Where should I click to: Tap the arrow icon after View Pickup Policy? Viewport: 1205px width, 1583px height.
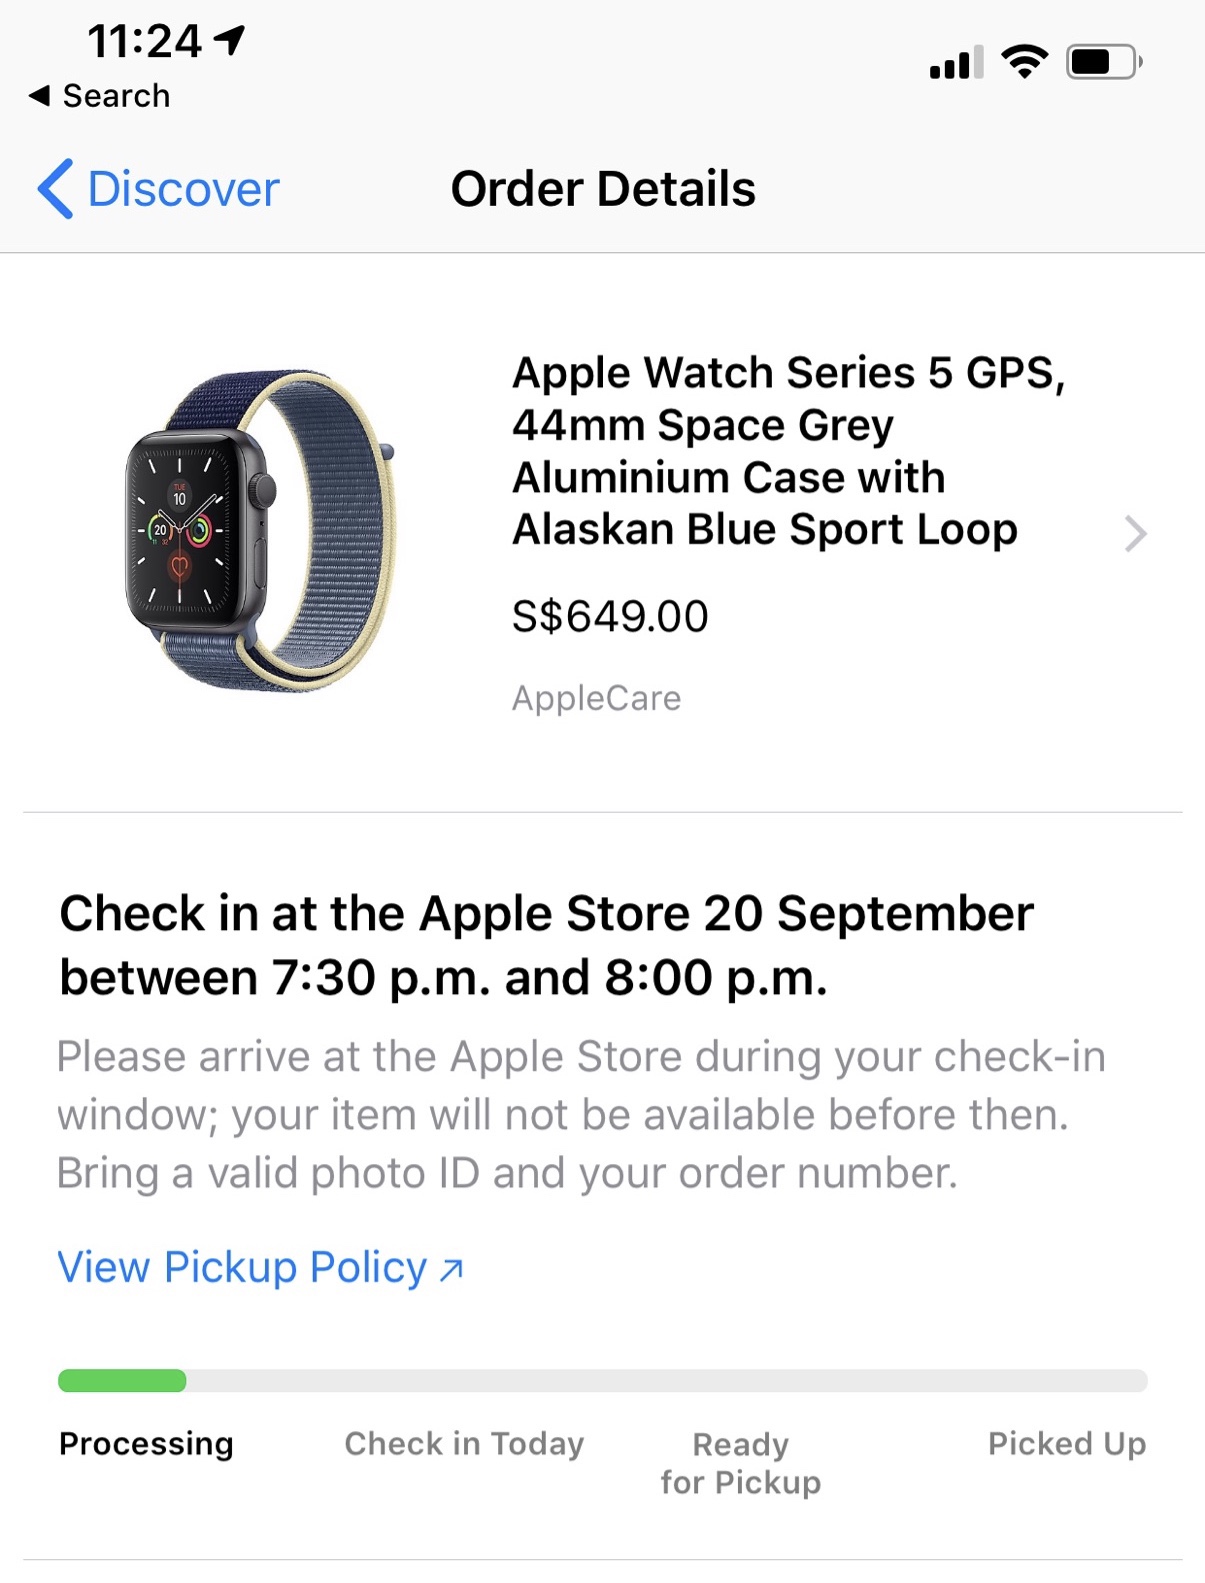coord(452,1269)
